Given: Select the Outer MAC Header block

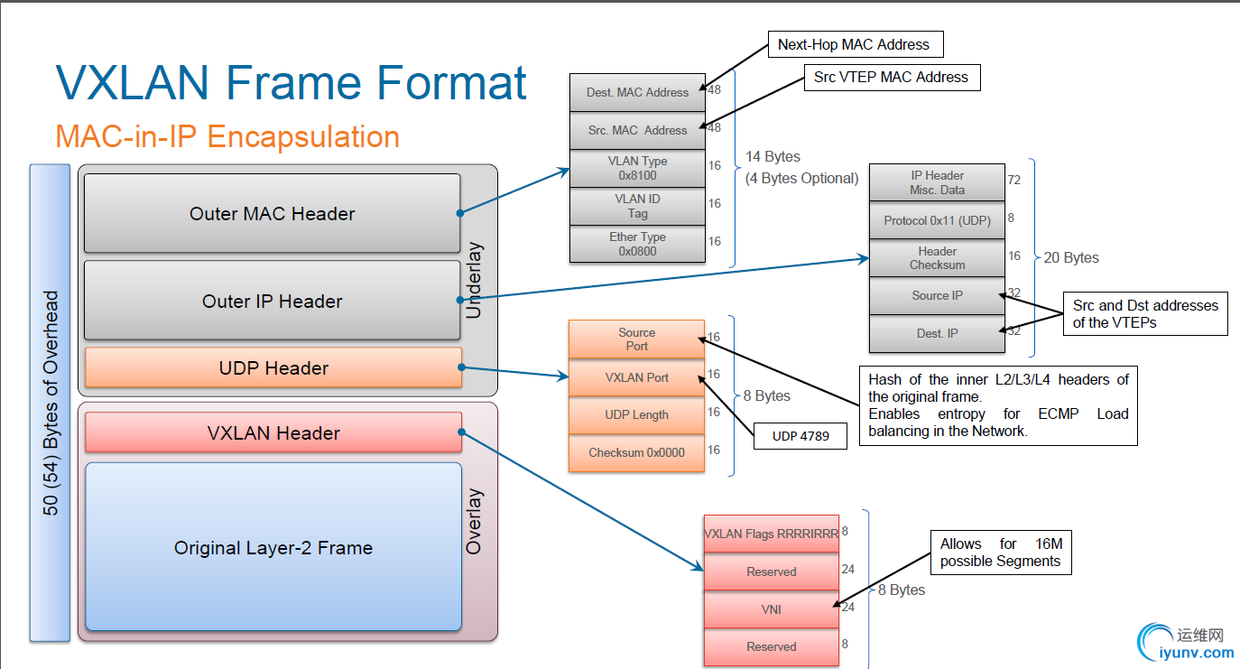Looking at the screenshot, I should [x=272, y=213].
